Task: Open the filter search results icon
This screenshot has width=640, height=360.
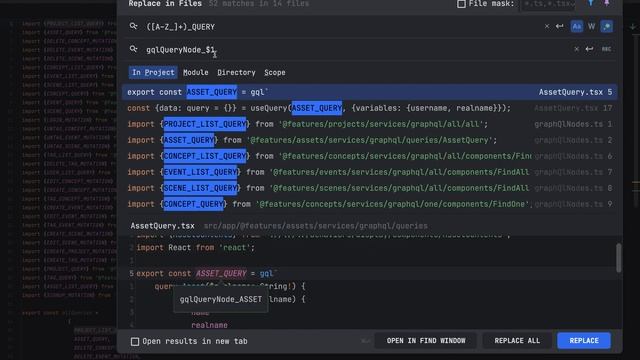Action: click(591, 3)
